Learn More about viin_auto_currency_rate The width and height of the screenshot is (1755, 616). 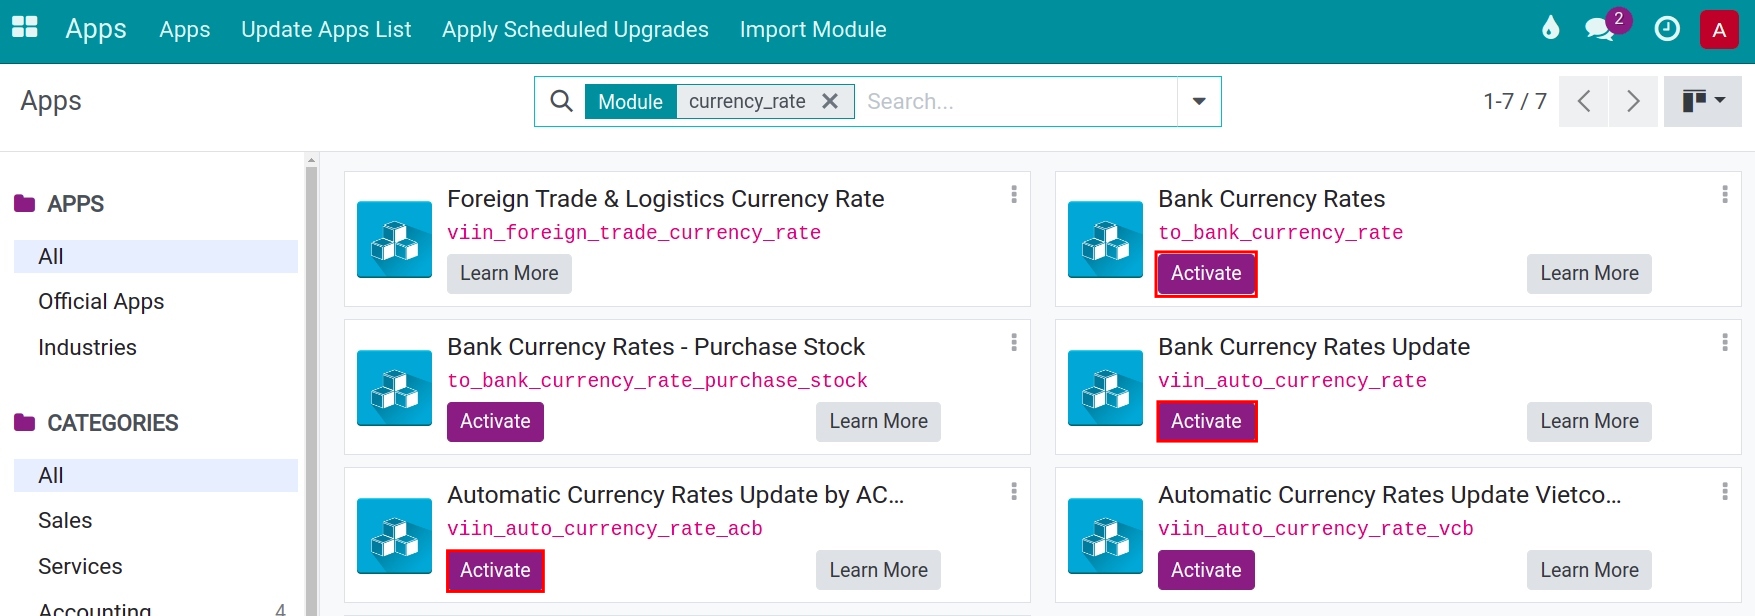click(x=1589, y=421)
